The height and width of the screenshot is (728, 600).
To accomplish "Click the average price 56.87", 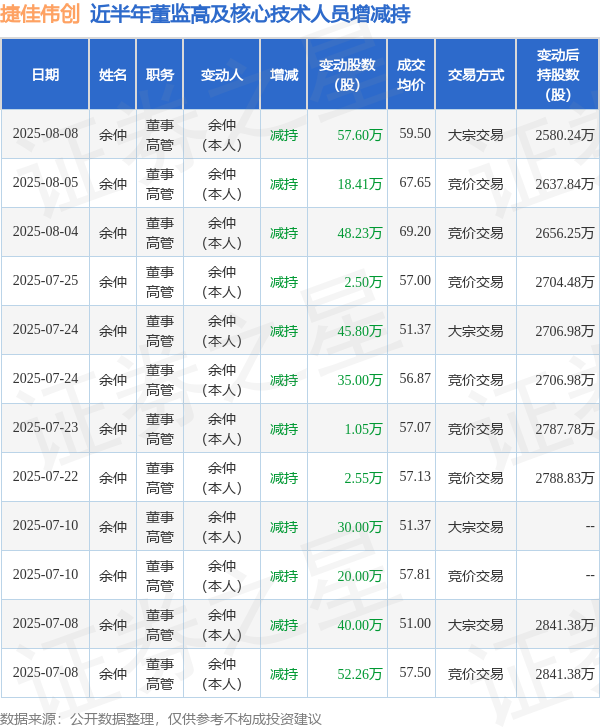I will [x=415, y=379].
